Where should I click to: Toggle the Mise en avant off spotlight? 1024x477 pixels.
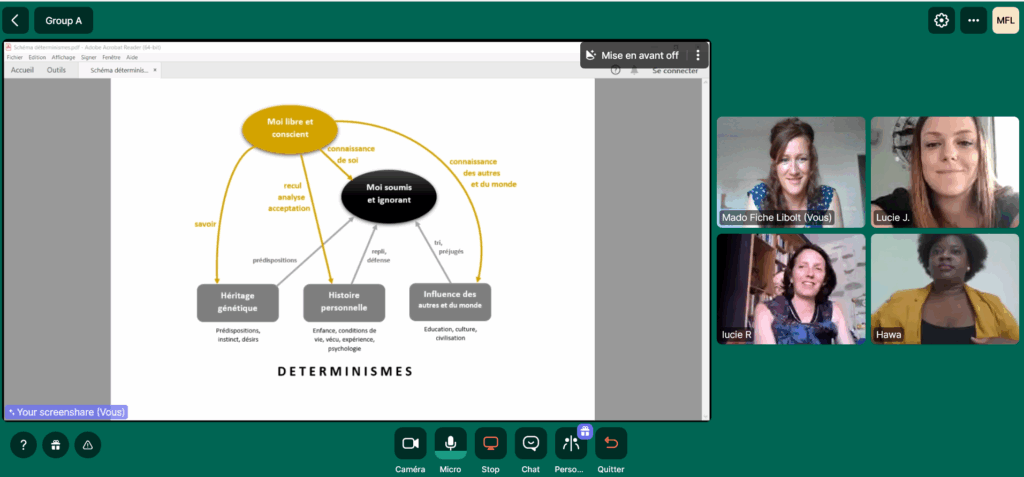[634, 56]
